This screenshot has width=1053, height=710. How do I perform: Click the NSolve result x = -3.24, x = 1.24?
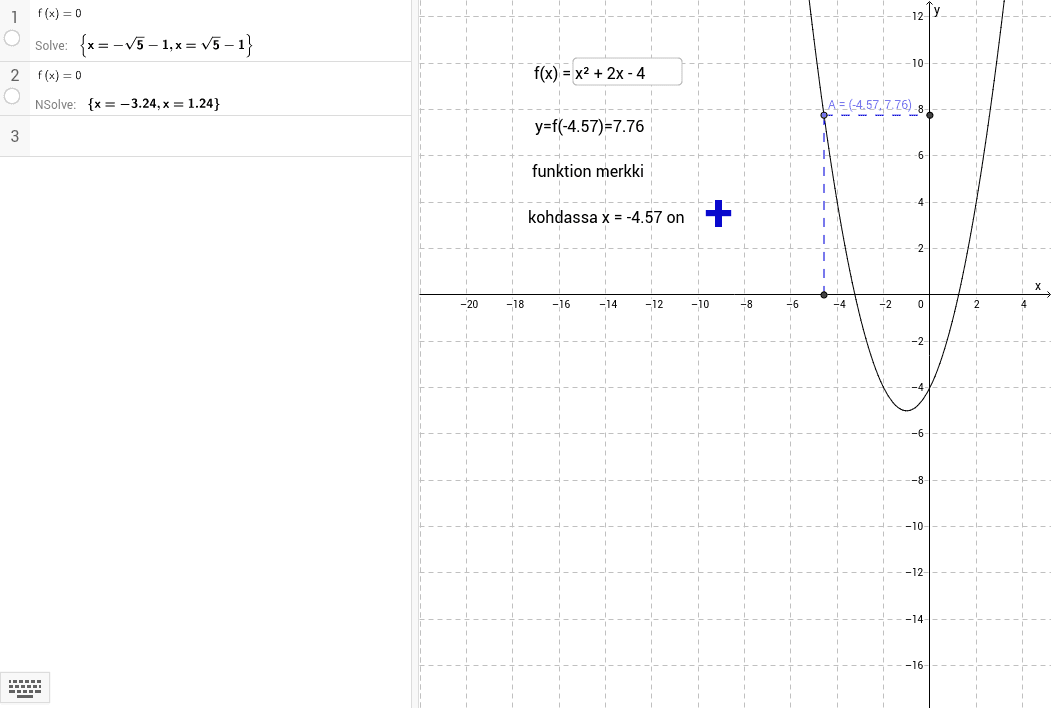coord(154,104)
